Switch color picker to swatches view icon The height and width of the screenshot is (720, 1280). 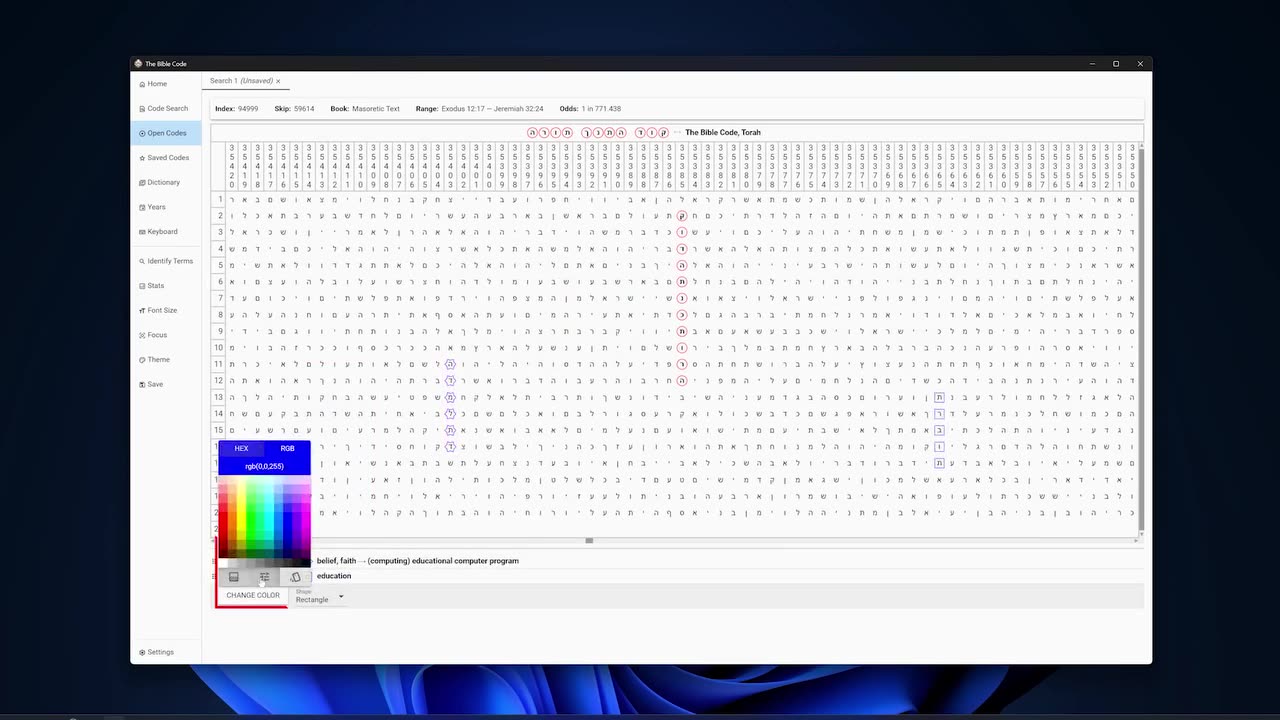[x=295, y=577]
